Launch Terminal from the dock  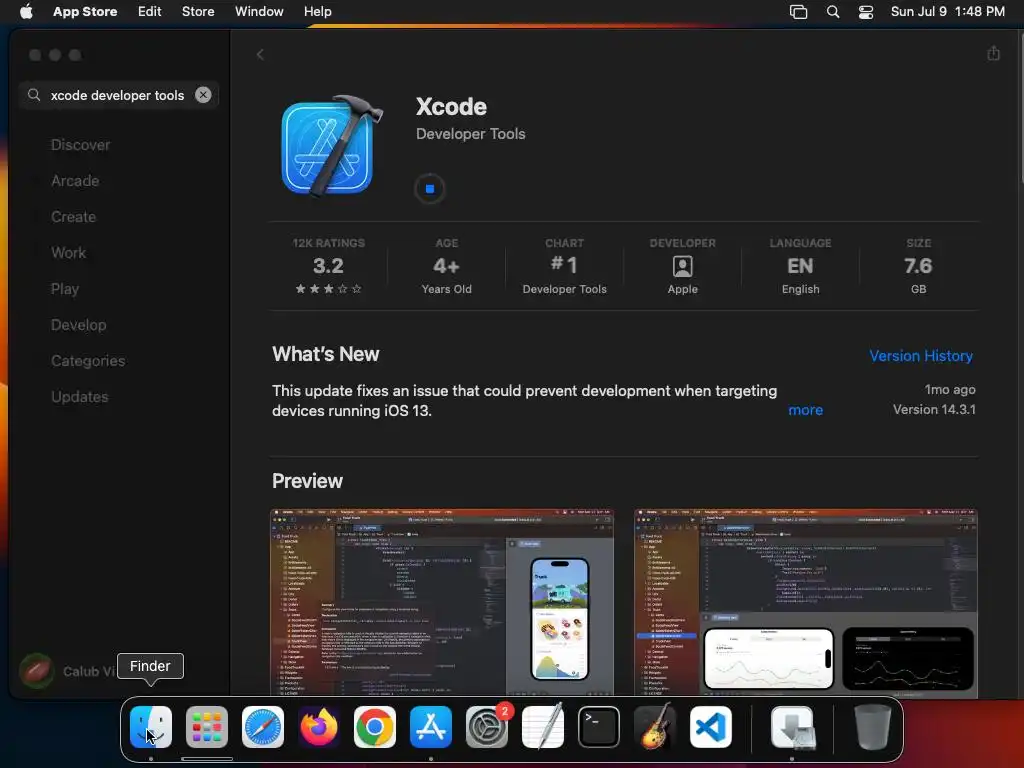[599, 727]
